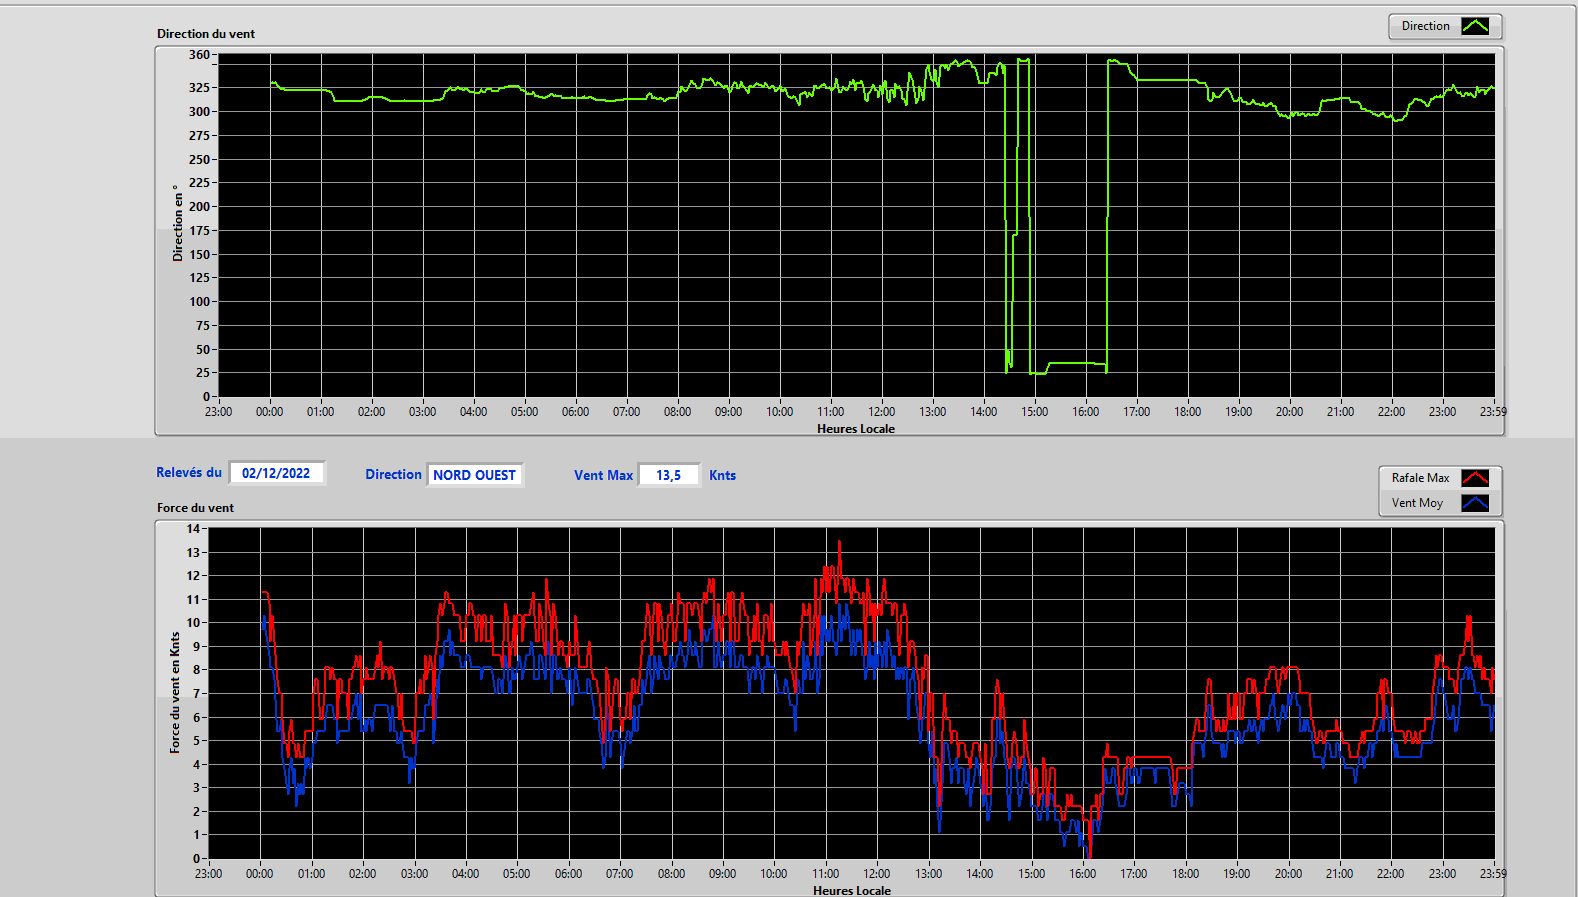Click the 'Heures Locale' axis label of force chart
Screen dimensions: 1578x897
[852, 890]
